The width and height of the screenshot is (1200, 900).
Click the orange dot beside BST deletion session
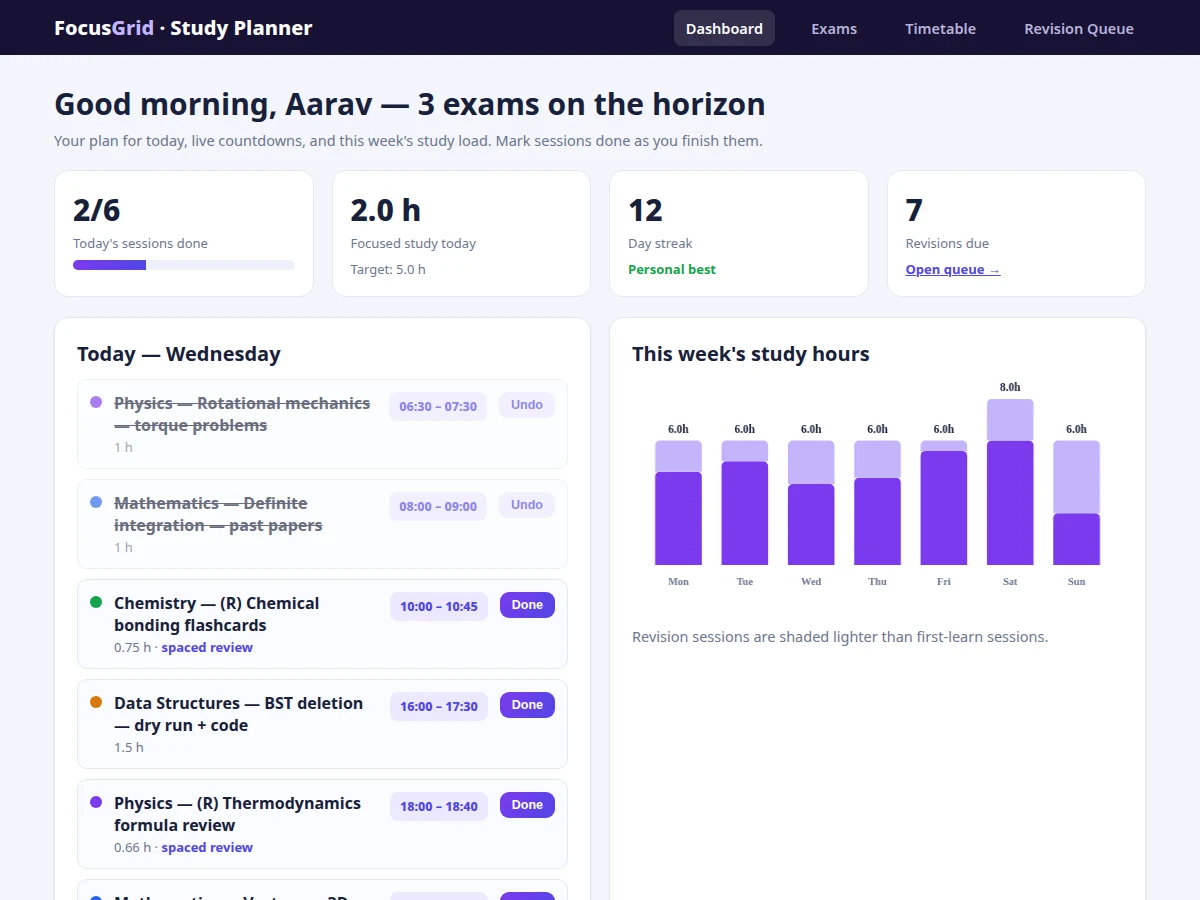pos(96,702)
